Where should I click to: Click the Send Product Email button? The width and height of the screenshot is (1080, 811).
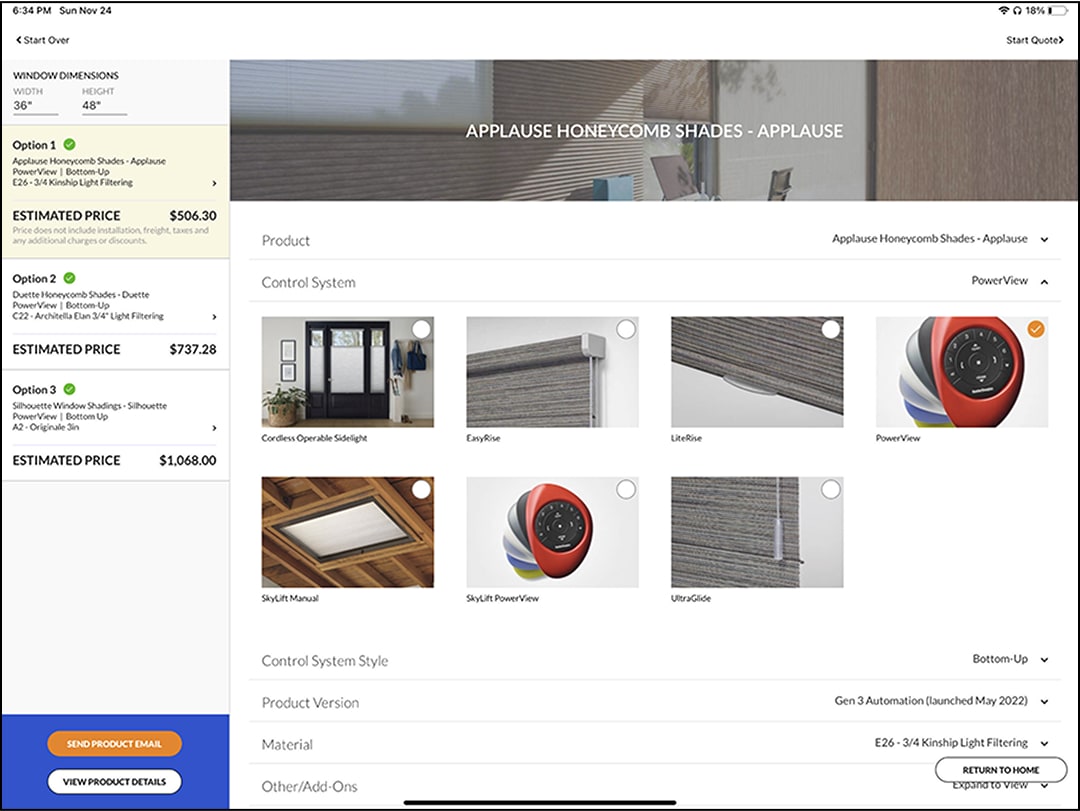coord(114,743)
